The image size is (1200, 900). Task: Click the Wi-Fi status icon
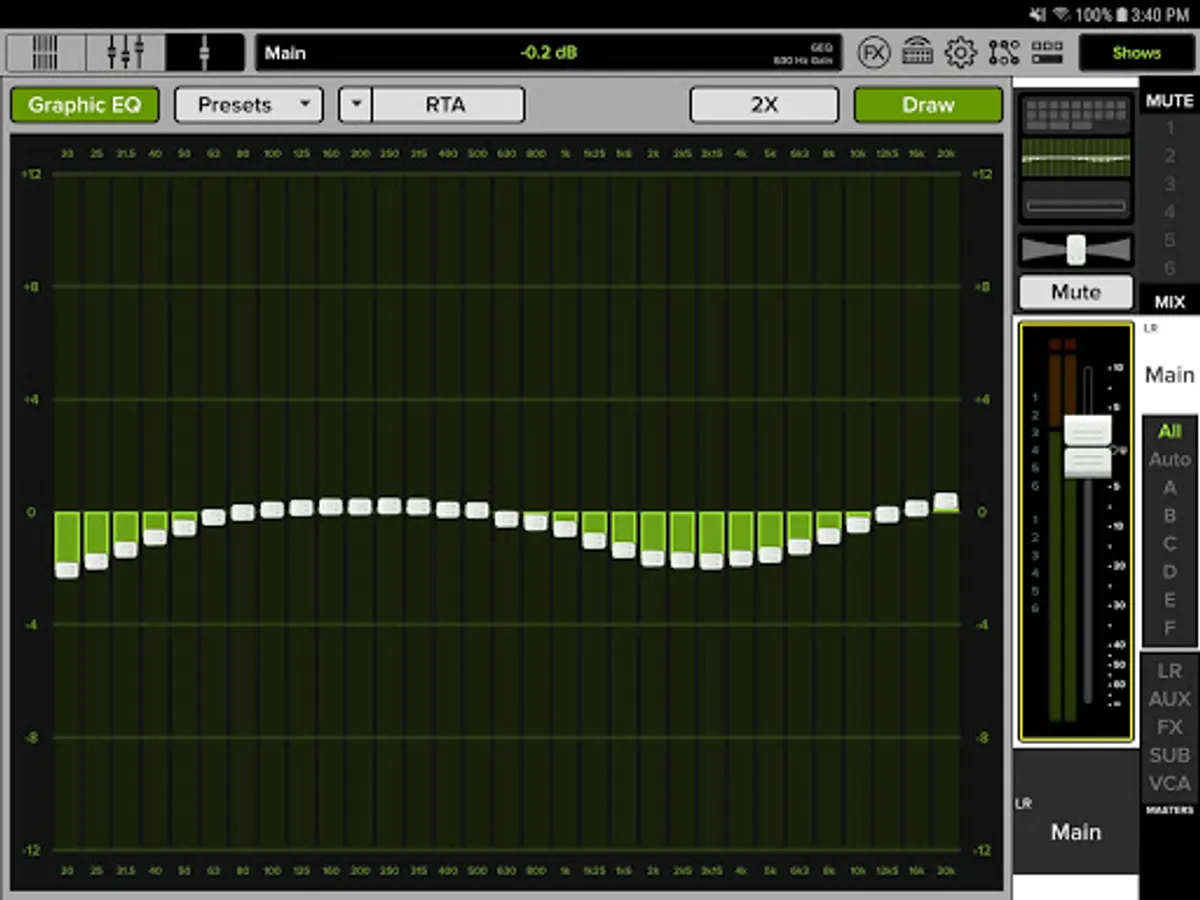coord(1061,14)
